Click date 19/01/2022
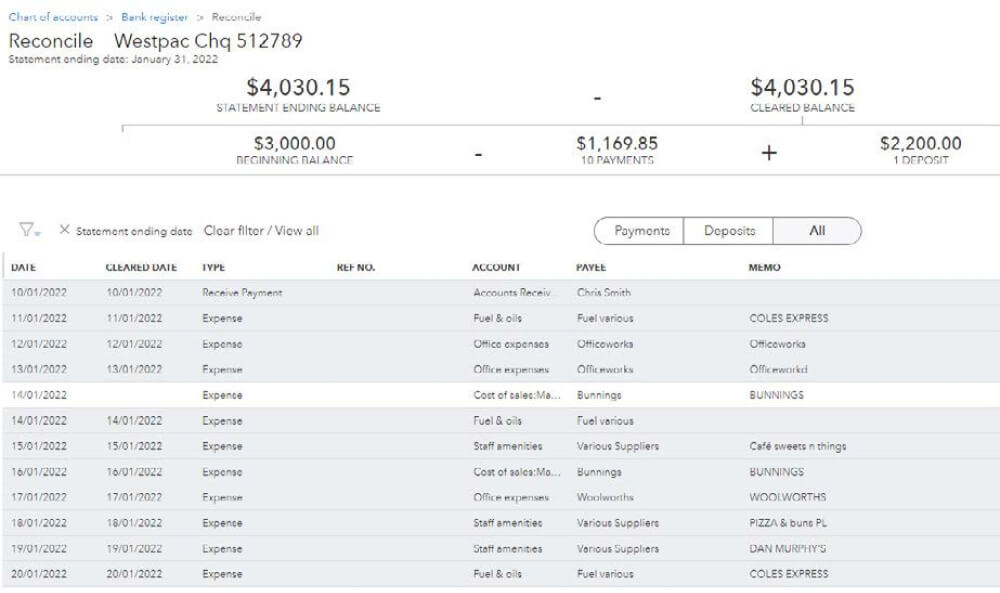Image resolution: width=1000 pixels, height=593 pixels. tap(39, 548)
